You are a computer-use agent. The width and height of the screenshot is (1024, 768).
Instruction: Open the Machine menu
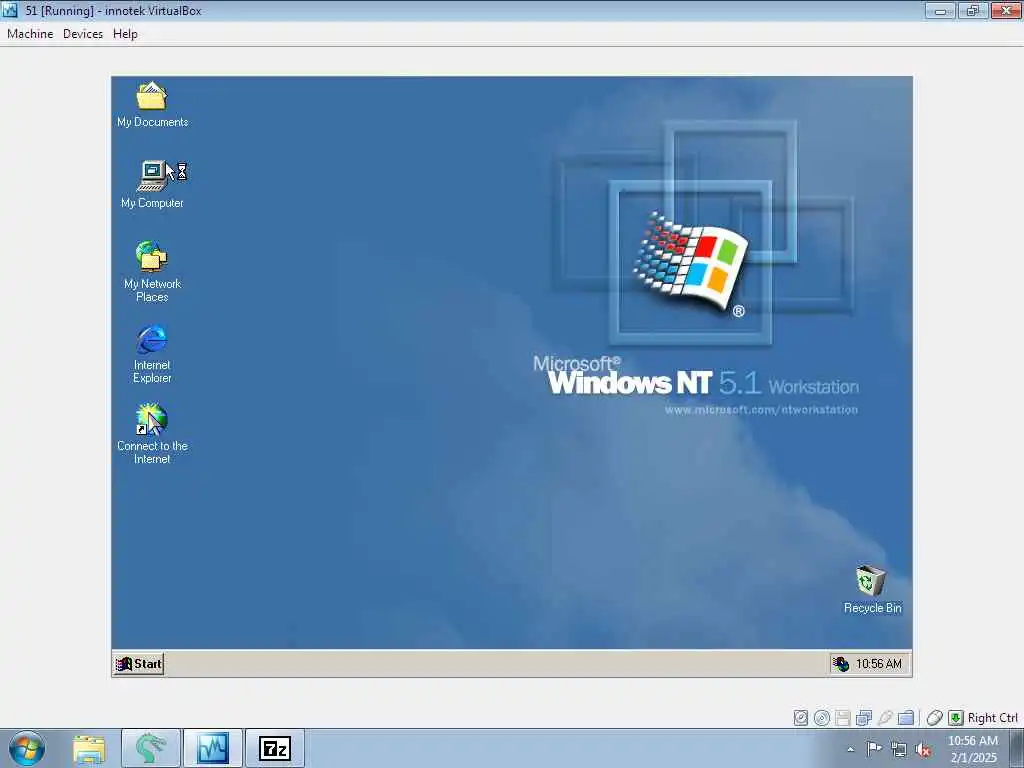[30, 34]
